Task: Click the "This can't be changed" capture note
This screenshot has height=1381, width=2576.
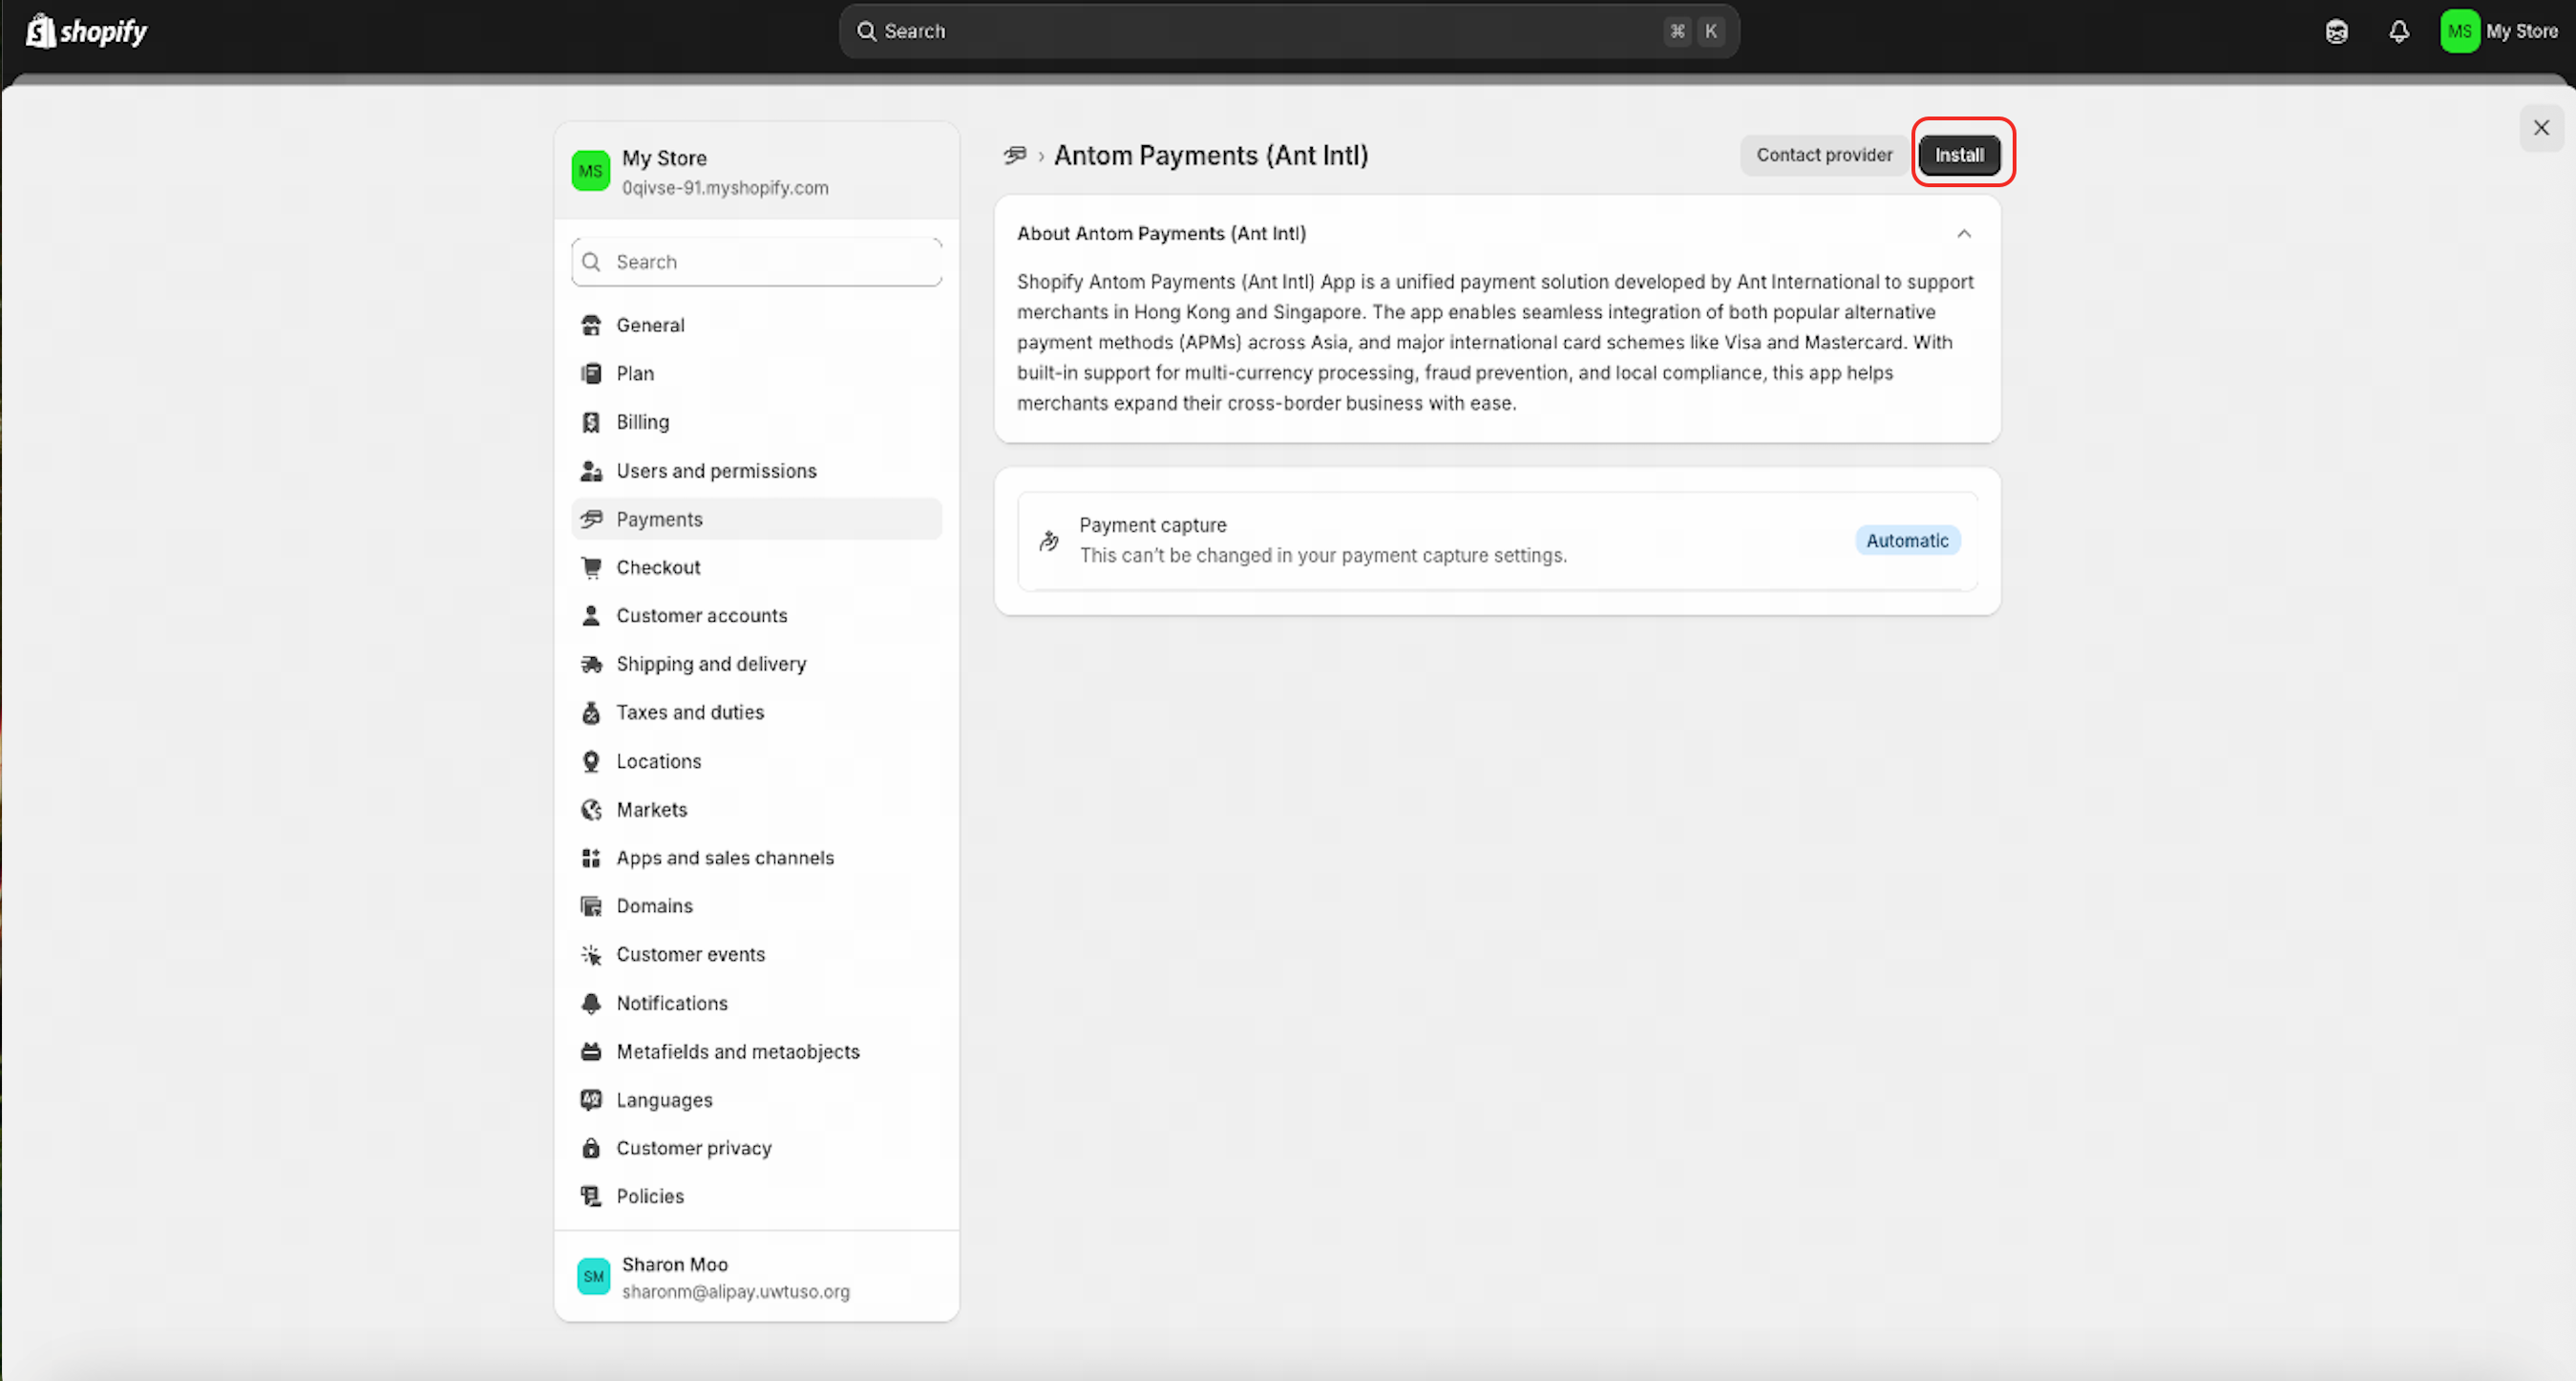Action: [x=1323, y=556]
